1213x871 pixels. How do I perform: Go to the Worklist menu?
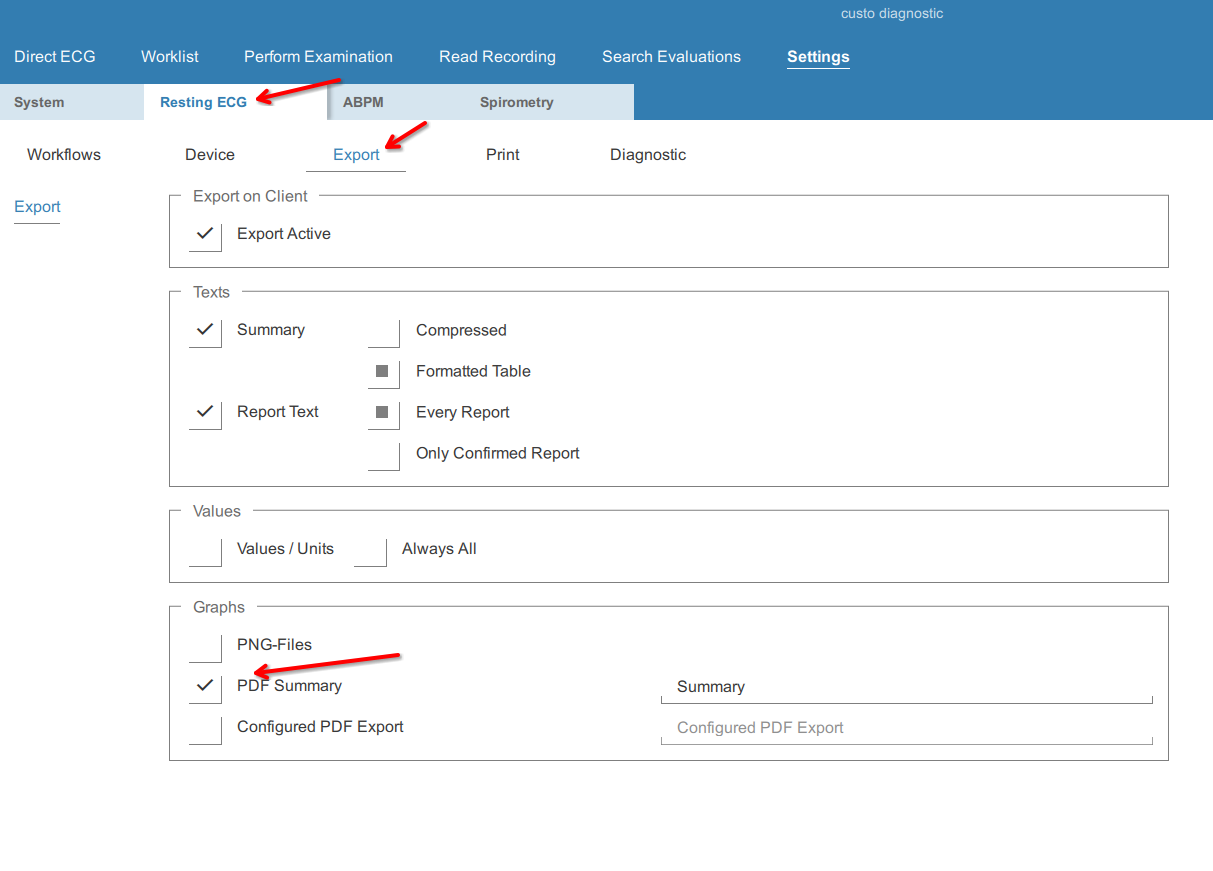tap(170, 57)
